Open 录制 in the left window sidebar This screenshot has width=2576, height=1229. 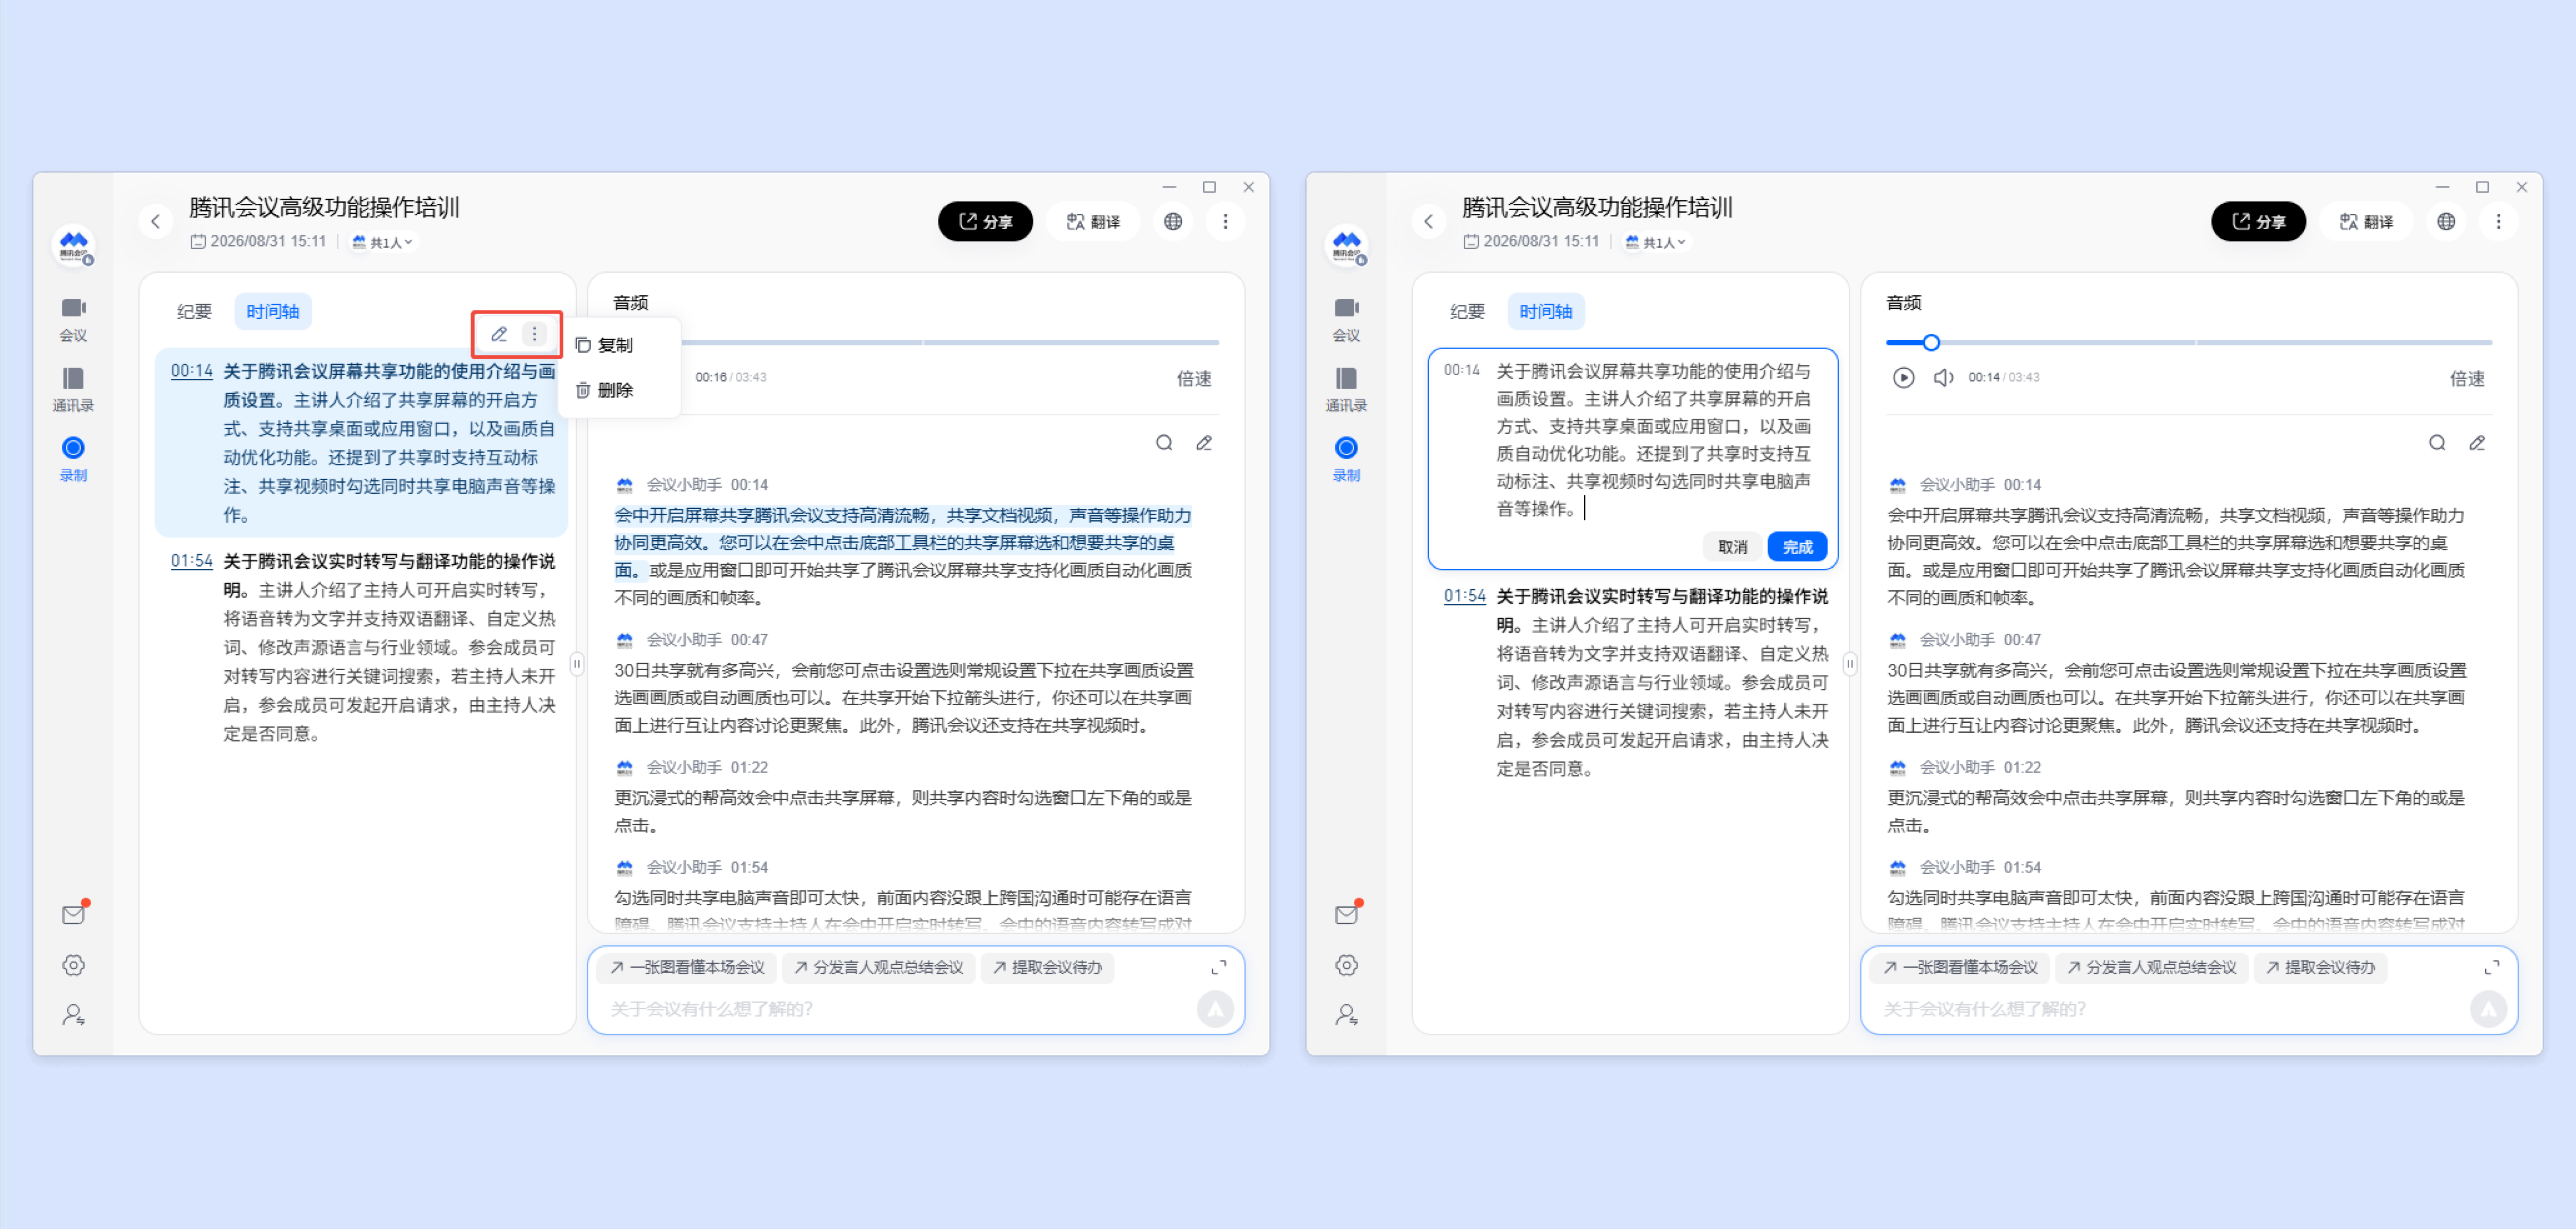pos(73,459)
